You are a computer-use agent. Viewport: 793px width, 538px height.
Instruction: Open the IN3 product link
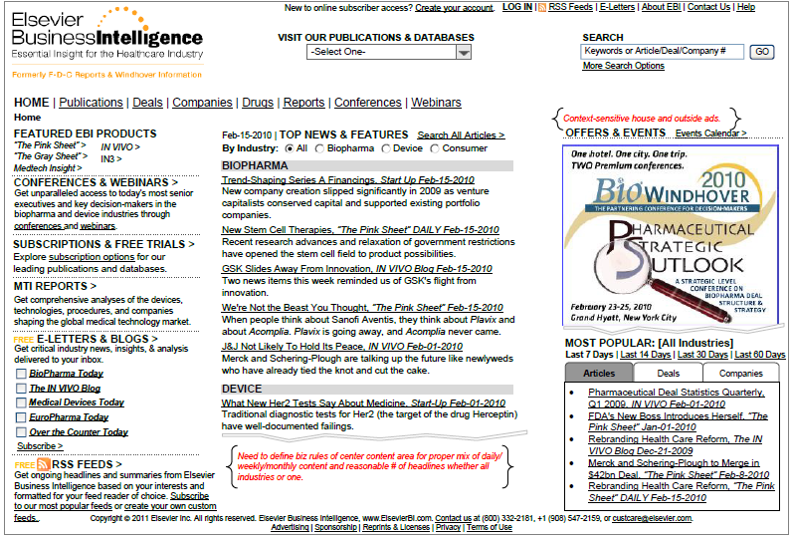coord(111,159)
